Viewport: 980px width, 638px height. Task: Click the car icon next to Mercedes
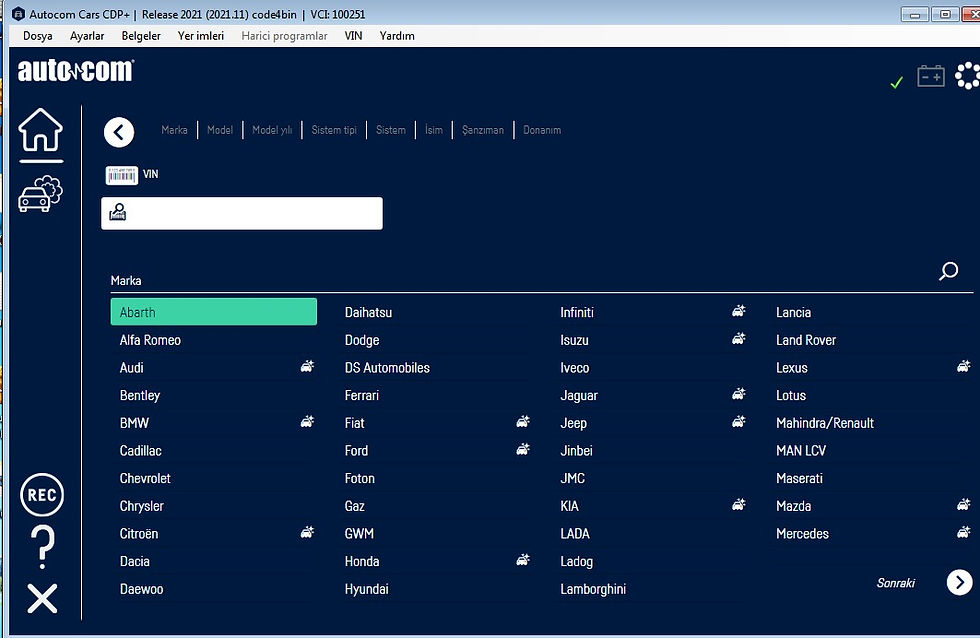tap(964, 532)
